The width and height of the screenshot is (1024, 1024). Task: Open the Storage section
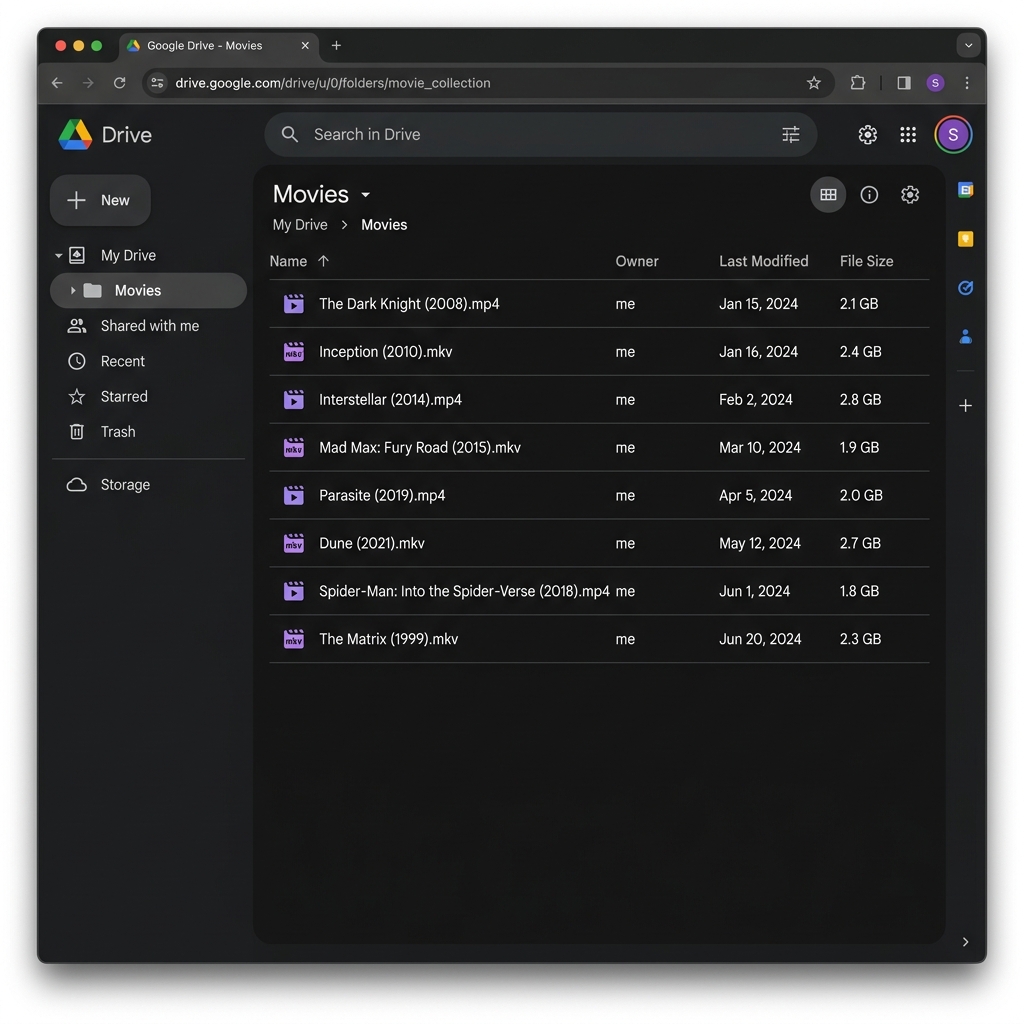pyautogui.click(x=125, y=485)
